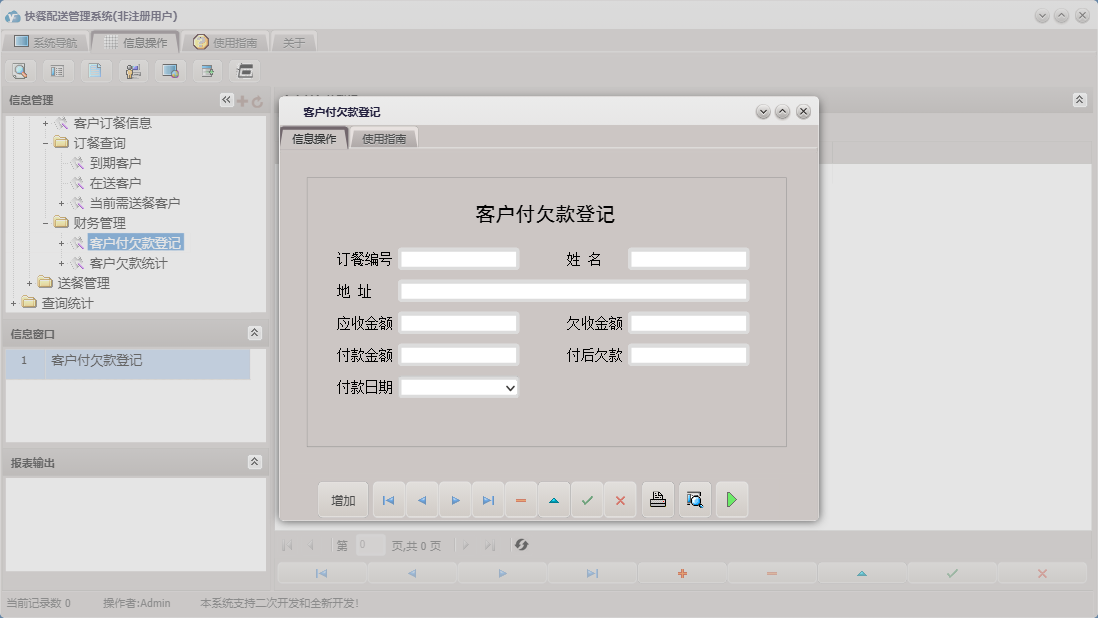The image size is (1098, 618).
Task: Click the 订餐编号 input field
Action: tap(458, 258)
